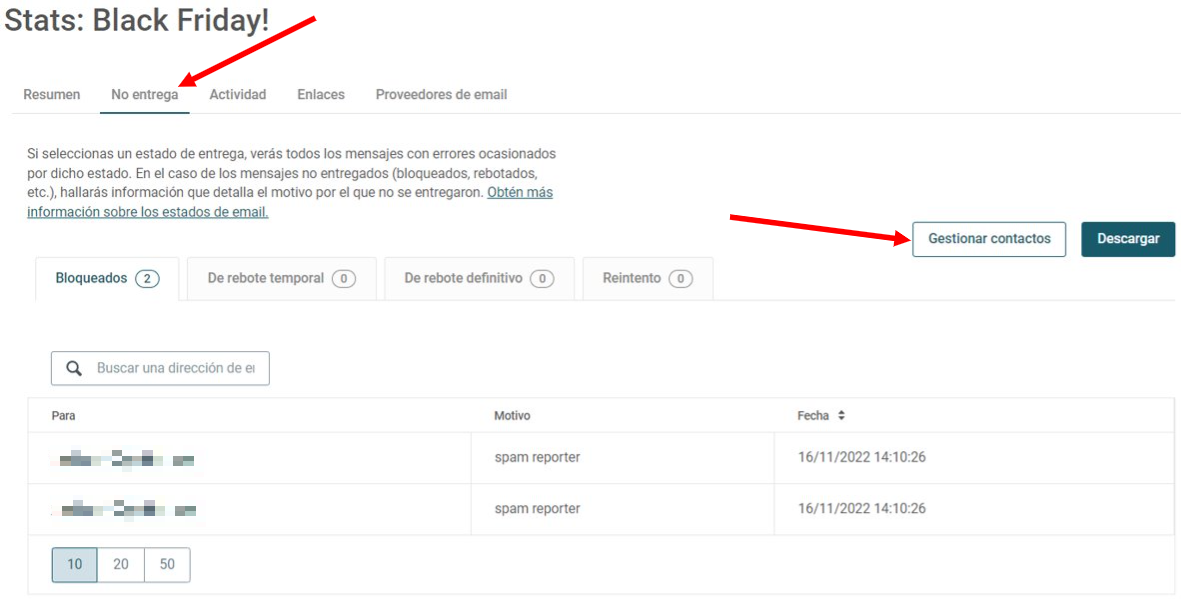Click the Para column header
The image size is (1181, 599).
tap(63, 416)
